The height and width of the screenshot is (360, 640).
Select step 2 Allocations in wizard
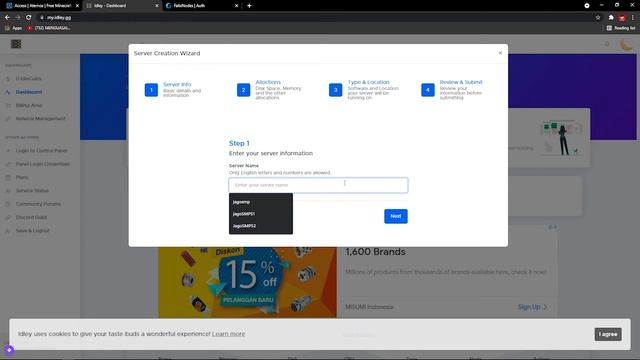(269, 89)
